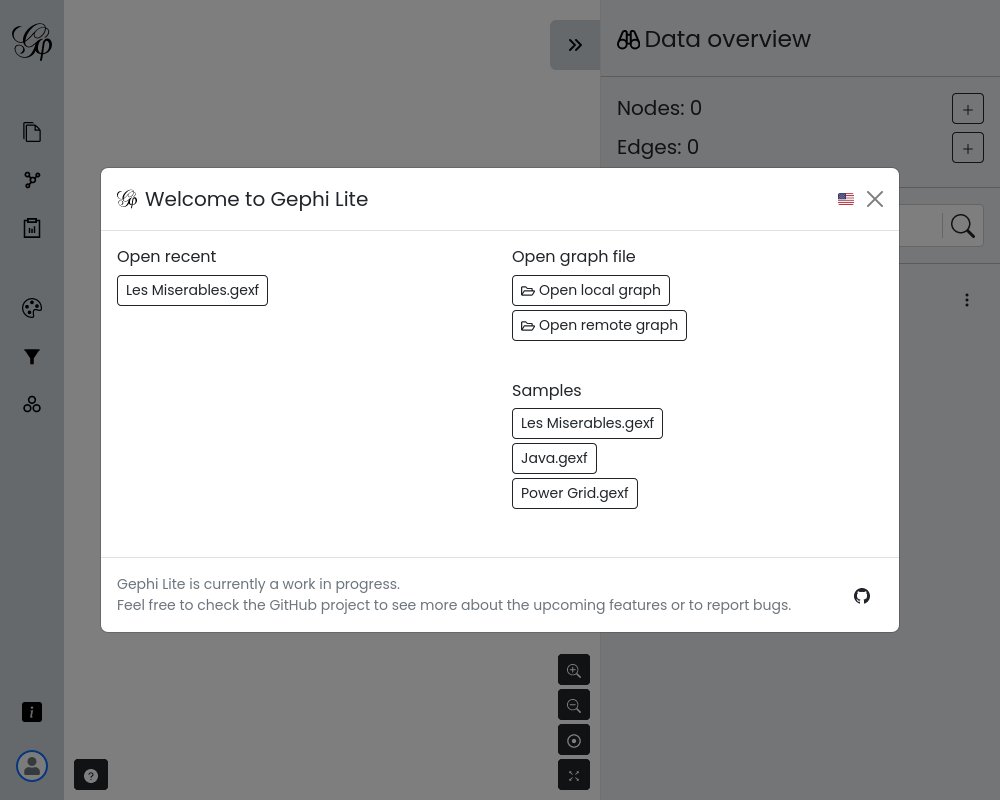1000x800 pixels.
Task: Open the Graph layout icon in sidebar
Action: (x=32, y=180)
